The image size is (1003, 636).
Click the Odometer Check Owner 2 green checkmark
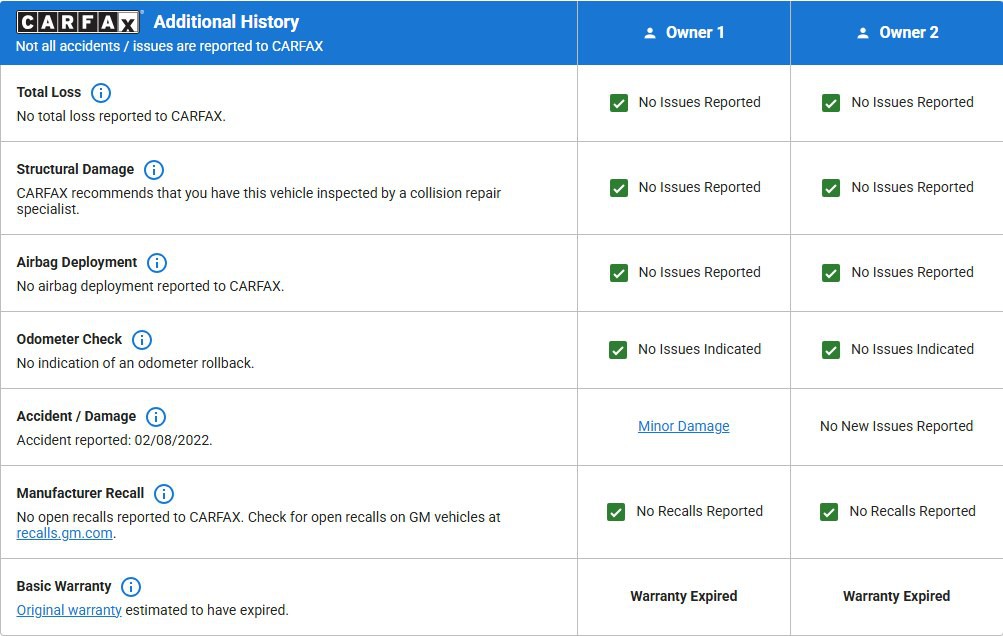point(831,350)
